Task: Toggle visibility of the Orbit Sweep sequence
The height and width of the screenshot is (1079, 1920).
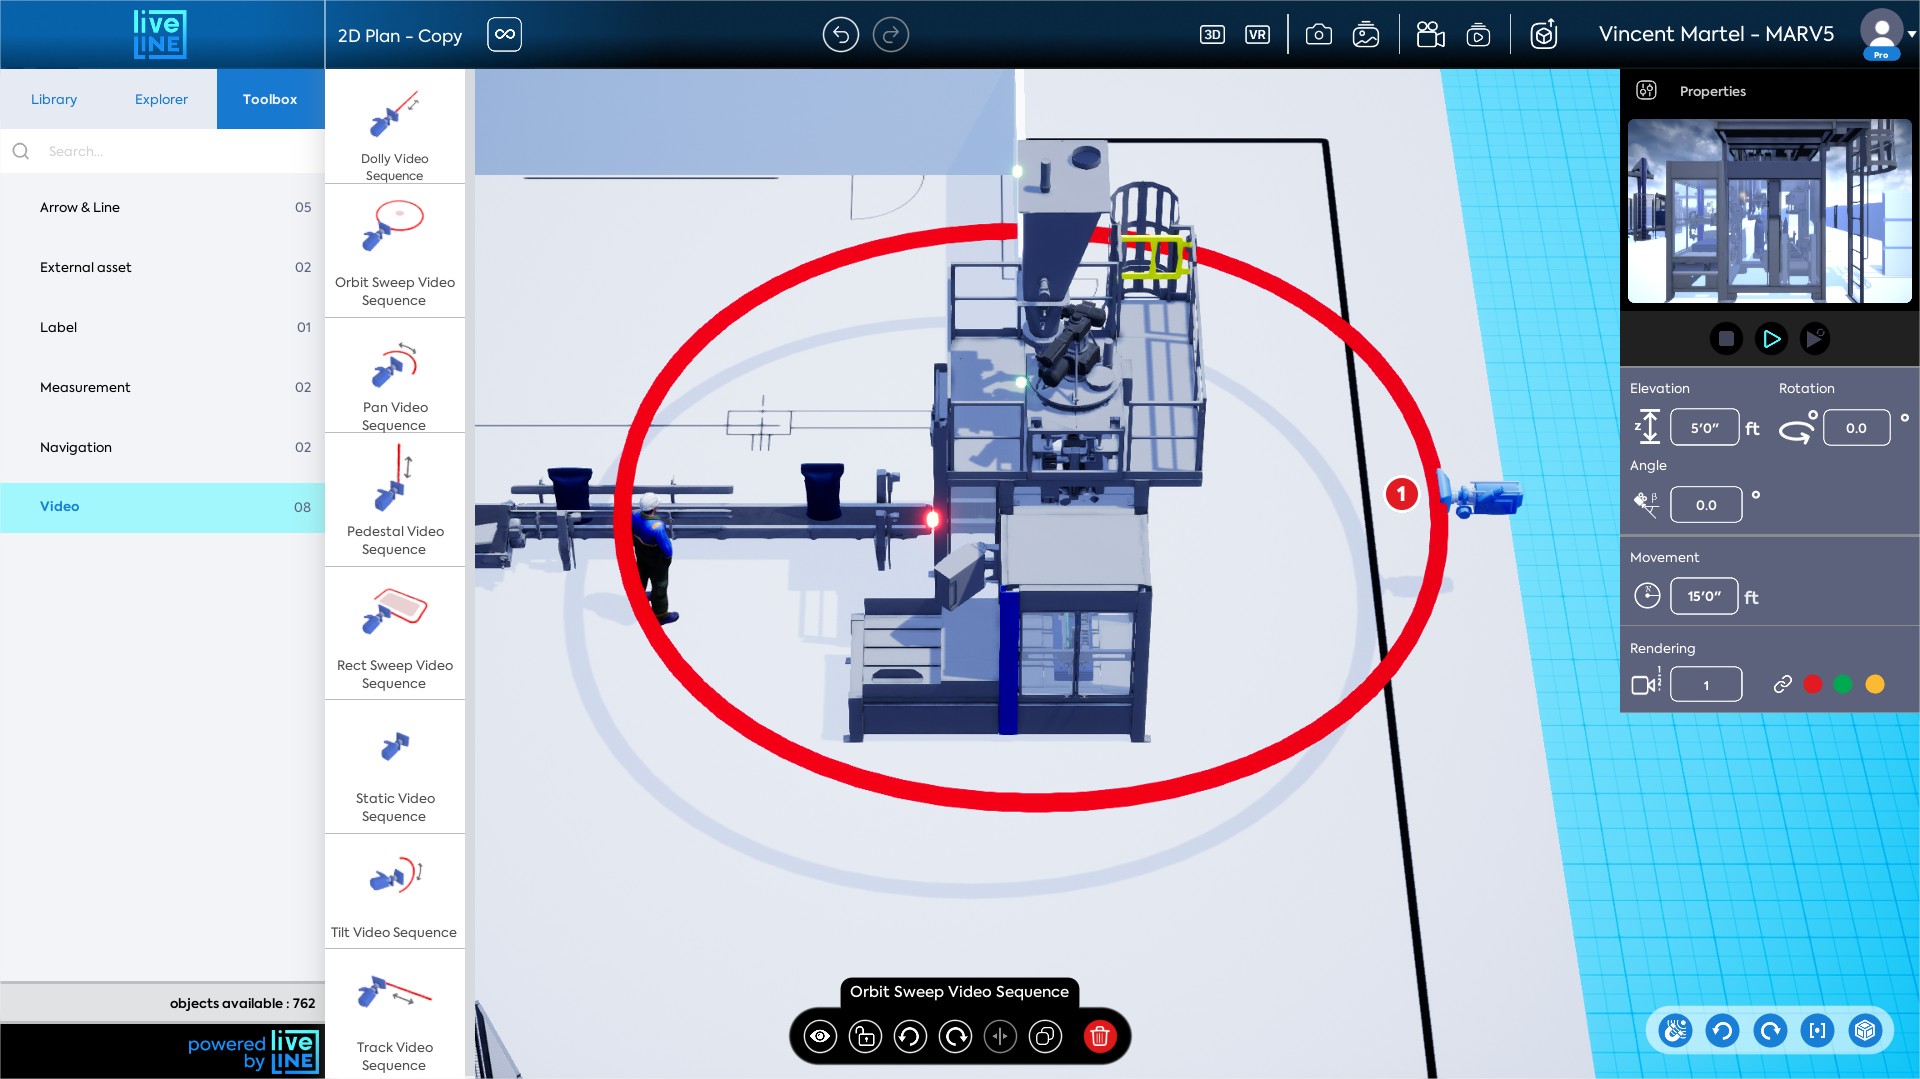Action: click(820, 1036)
